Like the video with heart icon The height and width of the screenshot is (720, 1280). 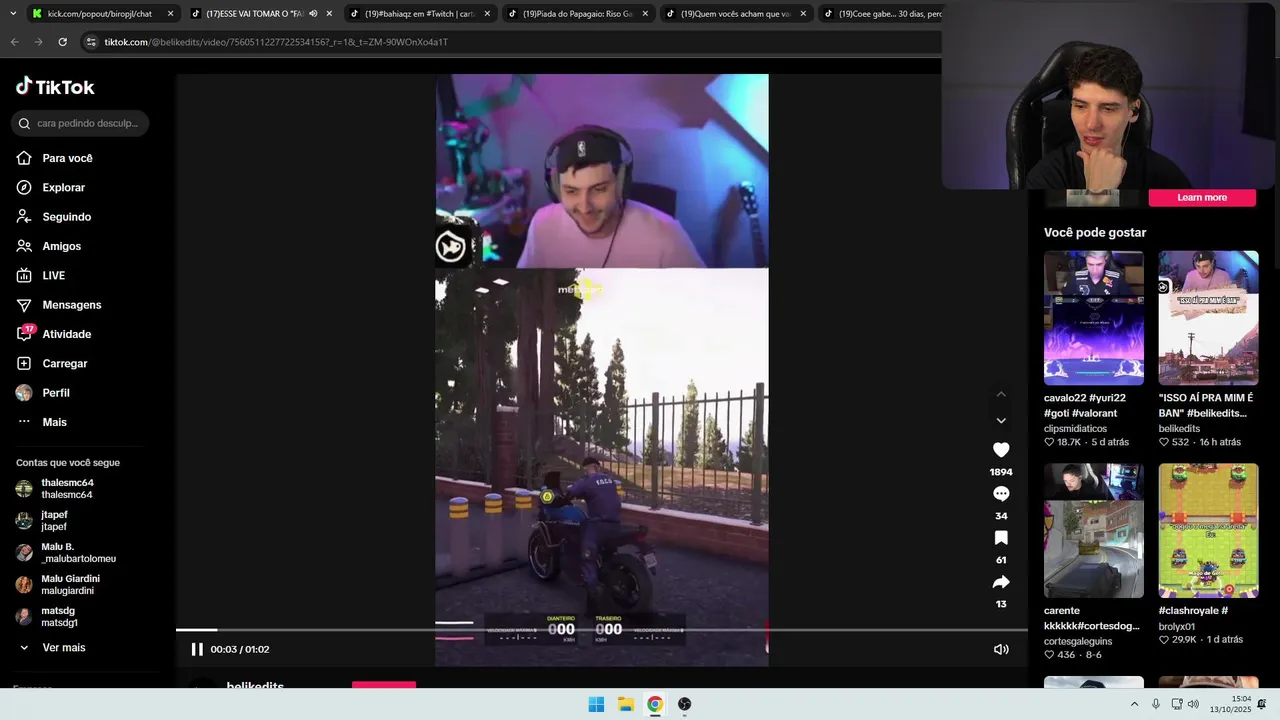(x=1001, y=450)
